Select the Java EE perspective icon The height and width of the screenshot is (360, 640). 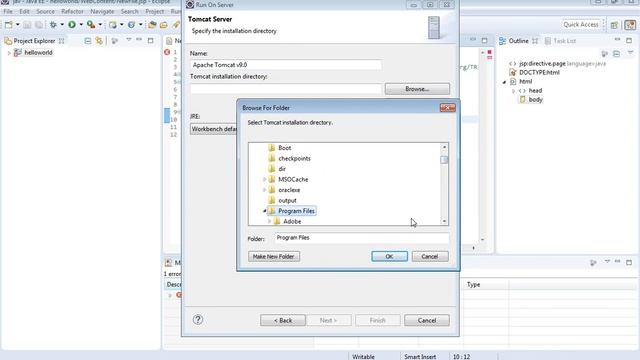pos(630,25)
